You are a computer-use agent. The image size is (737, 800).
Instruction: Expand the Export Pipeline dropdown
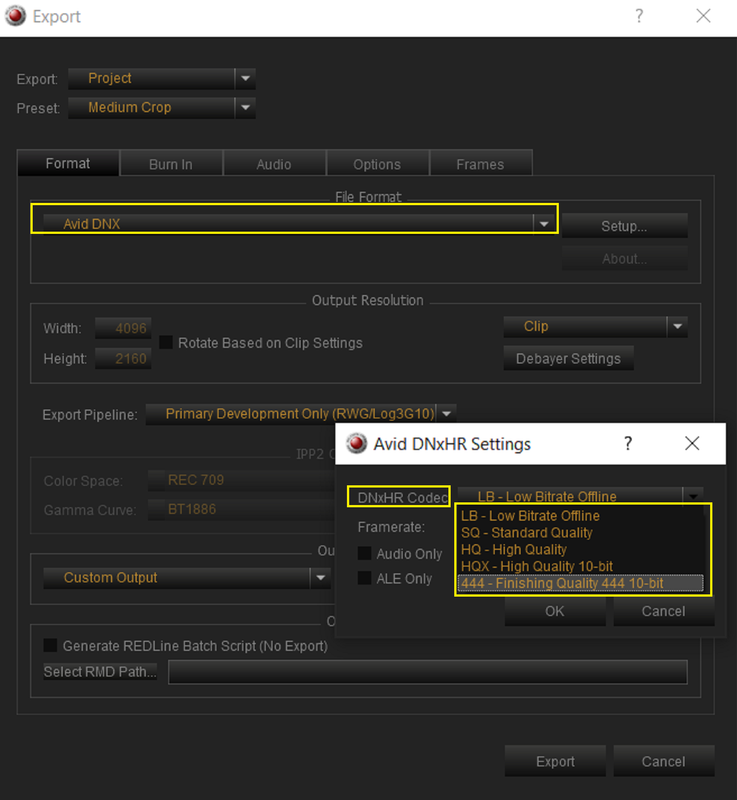[x=446, y=414]
